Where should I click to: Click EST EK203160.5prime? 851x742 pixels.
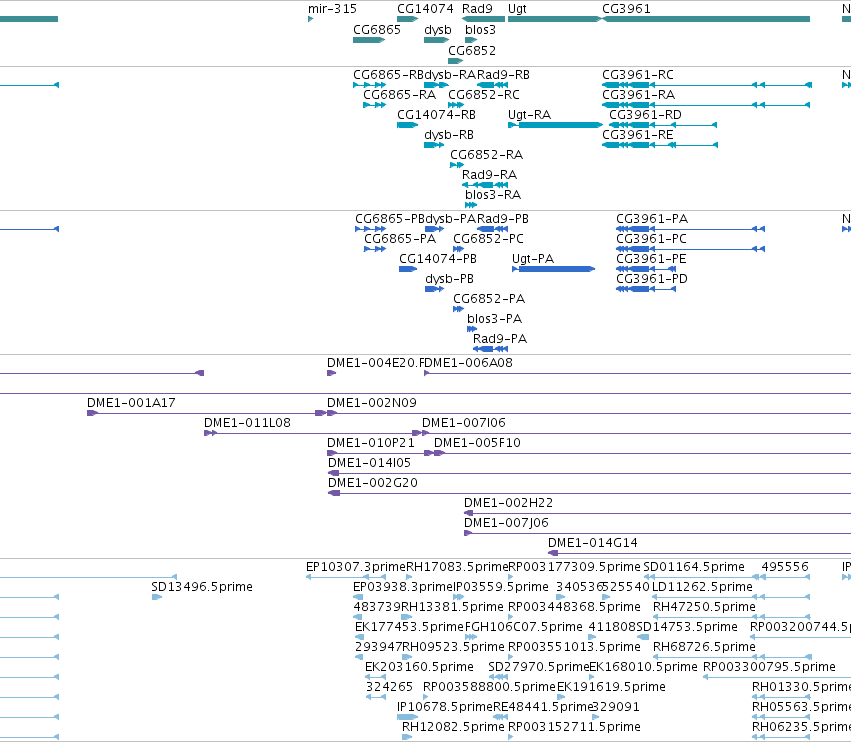(419, 667)
